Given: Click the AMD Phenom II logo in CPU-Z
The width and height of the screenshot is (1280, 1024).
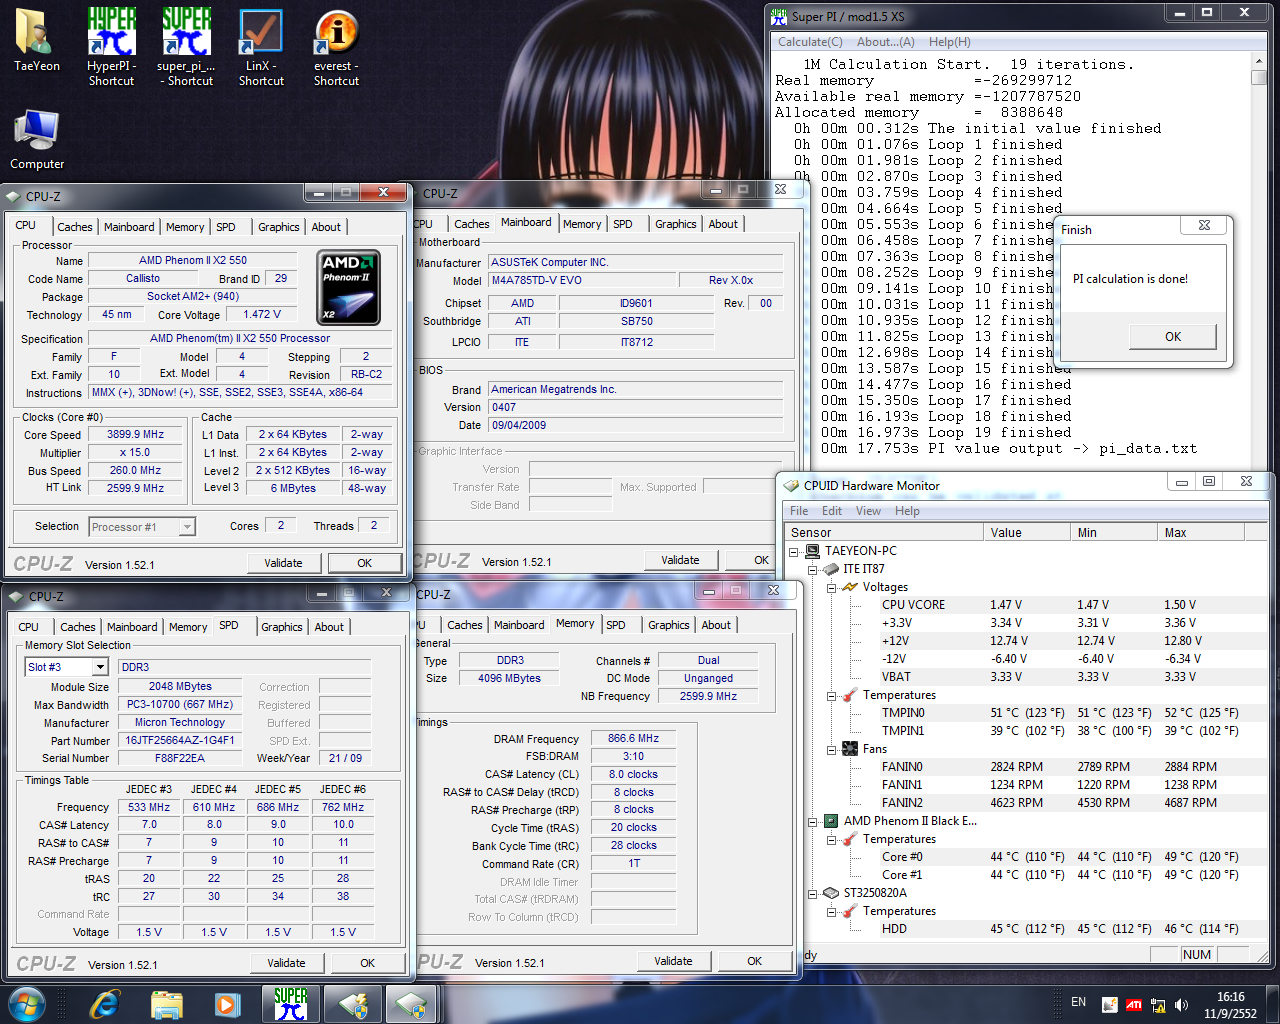Looking at the screenshot, I should (350, 287).
